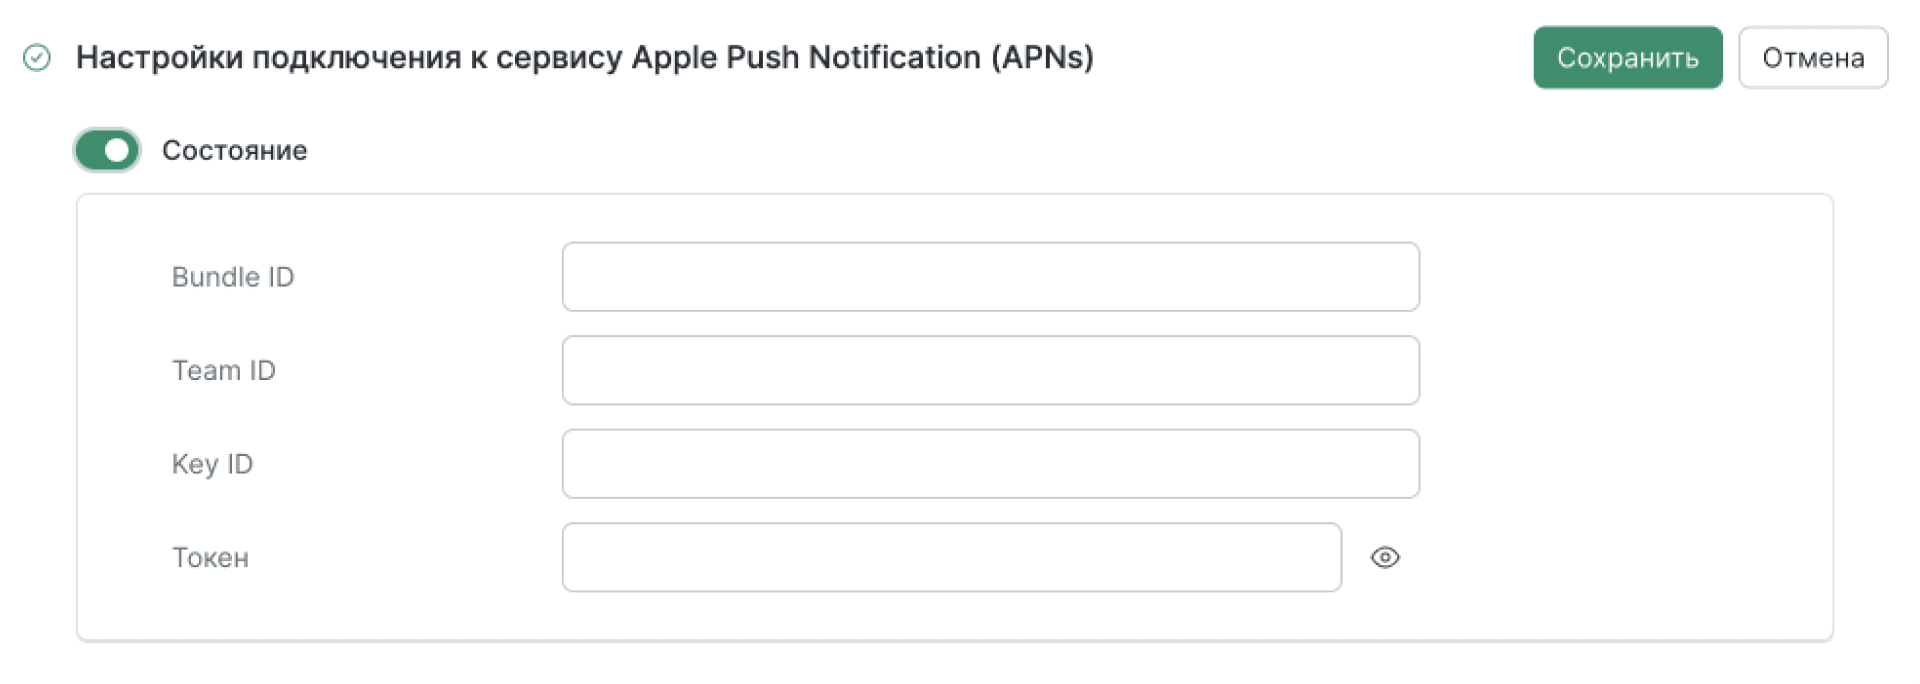Screen dimensions: 1920x684
Task: Focus the Team ID input field
Action: pyautogui.click(x=990, y=370)
